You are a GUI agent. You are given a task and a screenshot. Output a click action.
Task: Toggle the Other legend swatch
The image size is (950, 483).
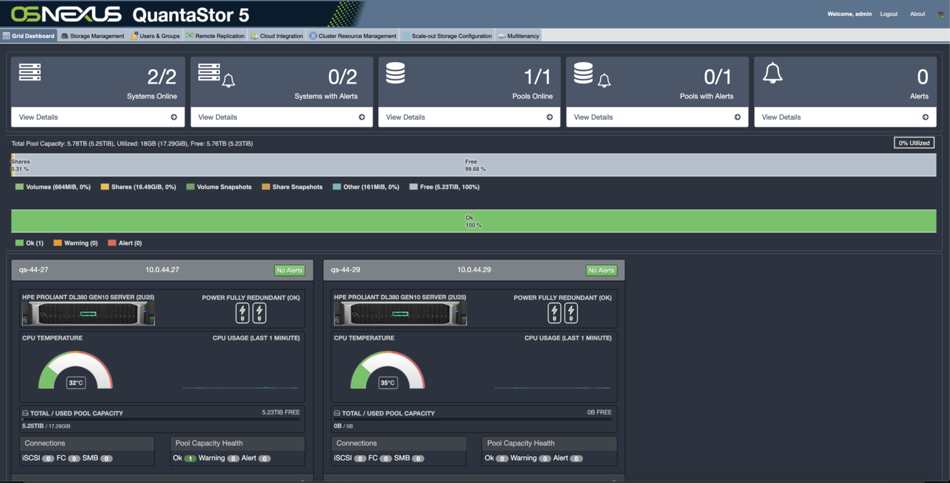[337, 187]
